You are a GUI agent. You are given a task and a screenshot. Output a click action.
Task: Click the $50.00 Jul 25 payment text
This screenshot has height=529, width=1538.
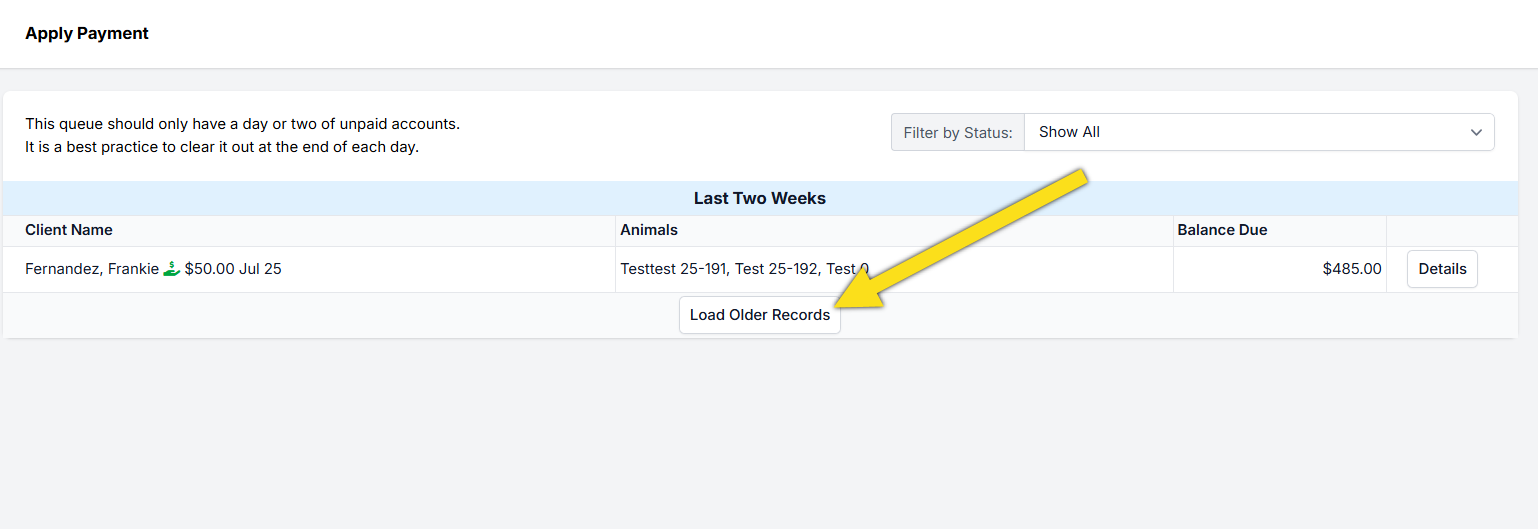click(x=233, y=269)
